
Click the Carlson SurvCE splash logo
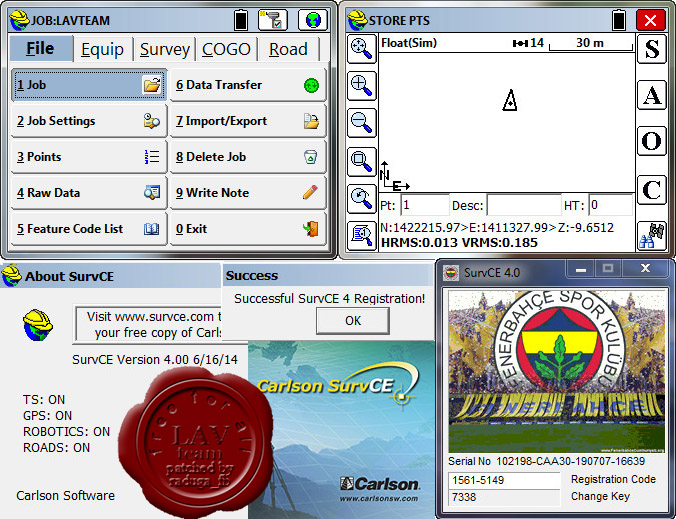(337, 384)
